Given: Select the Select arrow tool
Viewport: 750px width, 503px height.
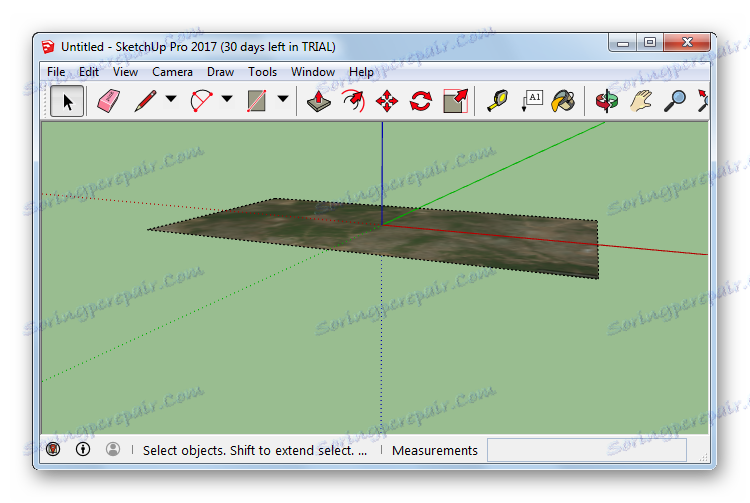Looking at the screenshot, I should (67, 101).
